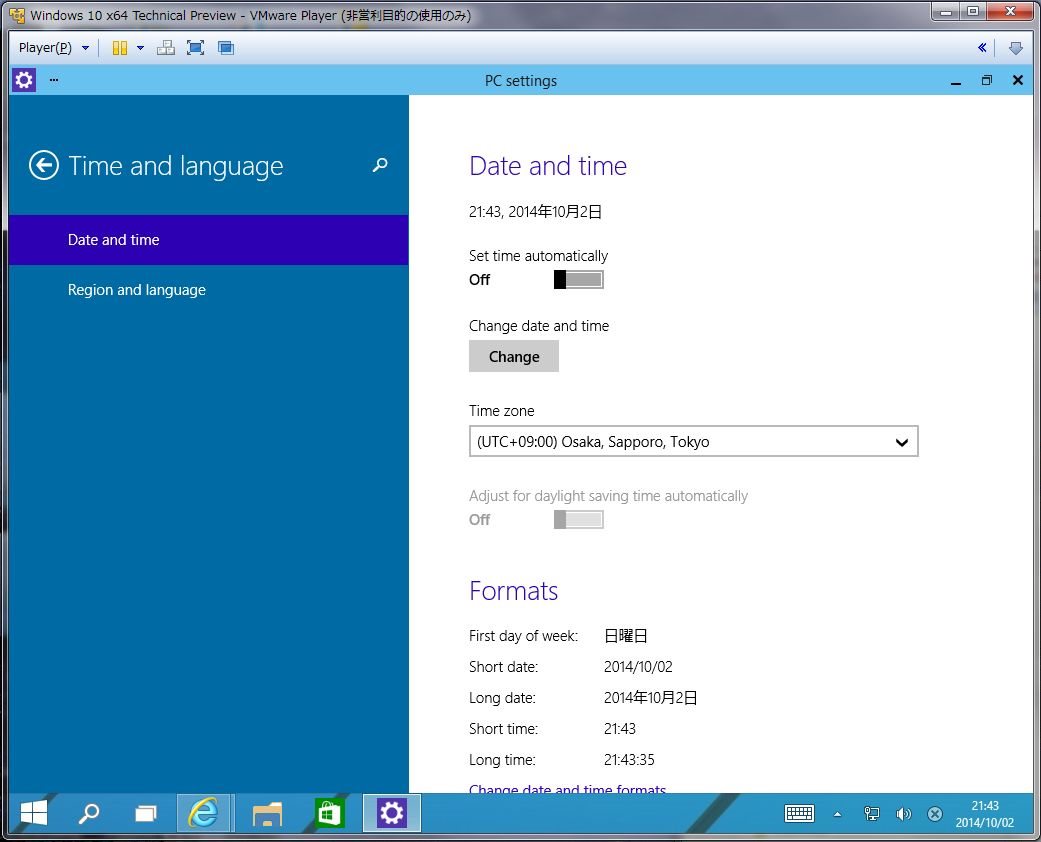Viewport: 1041px width, 842px height.
Task: Expand the pause button dropdown arrow
Action: (x=140, y=48)
